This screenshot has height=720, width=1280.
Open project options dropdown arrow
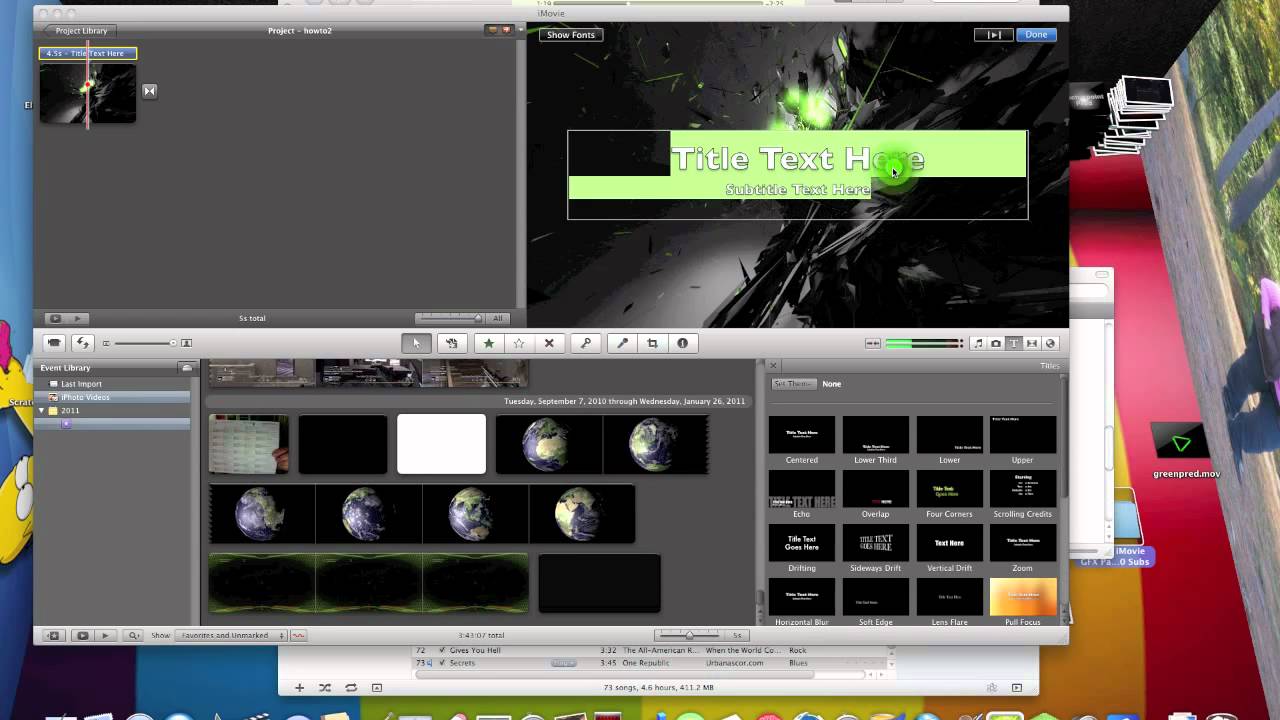pyautogui.click(x=521, y=30)
